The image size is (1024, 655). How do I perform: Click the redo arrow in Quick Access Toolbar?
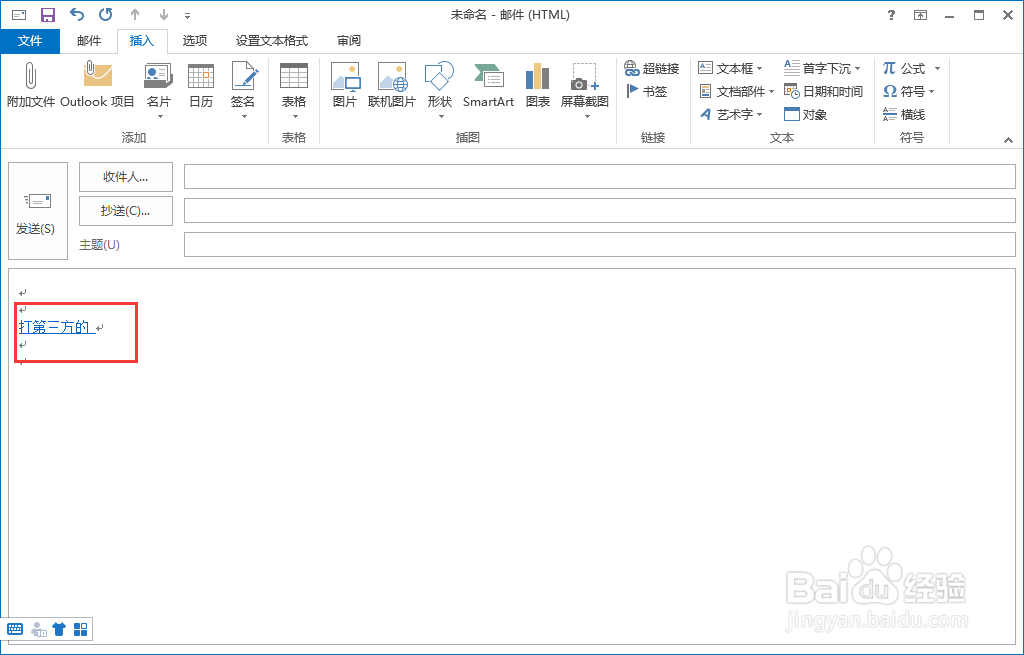tap(104, 14)
